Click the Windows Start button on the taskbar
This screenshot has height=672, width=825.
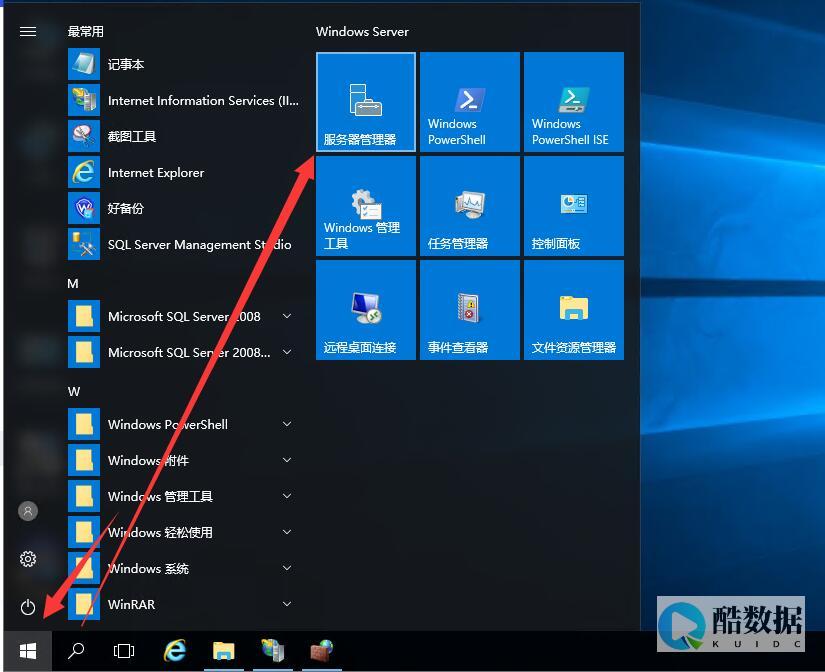[x=28, y=651]
